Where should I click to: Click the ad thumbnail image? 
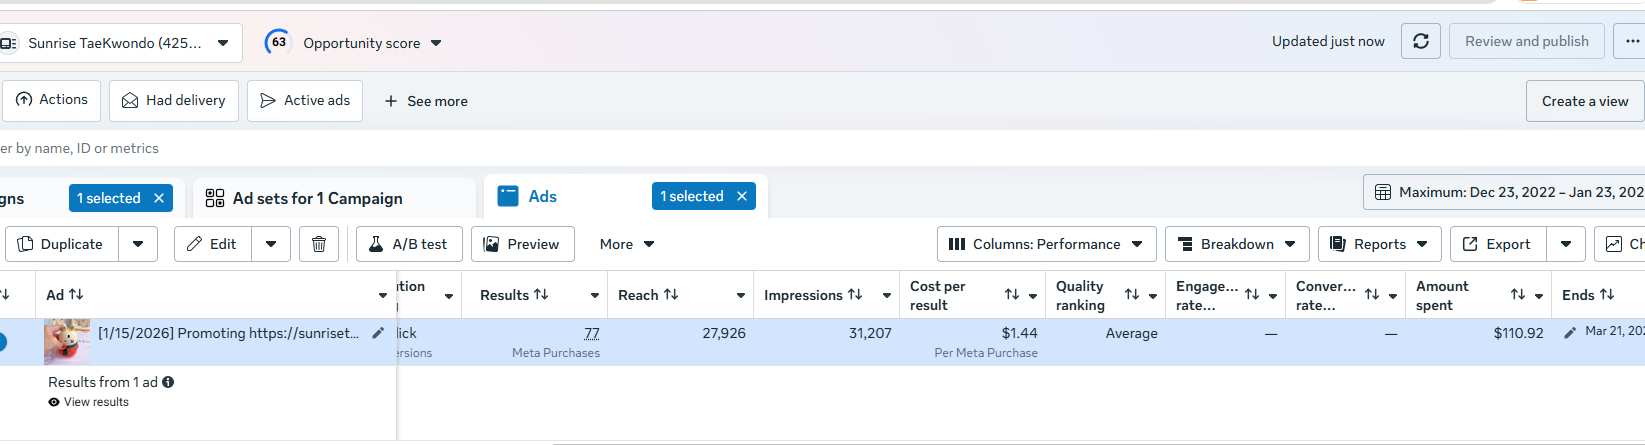click(x=67, y=341)
